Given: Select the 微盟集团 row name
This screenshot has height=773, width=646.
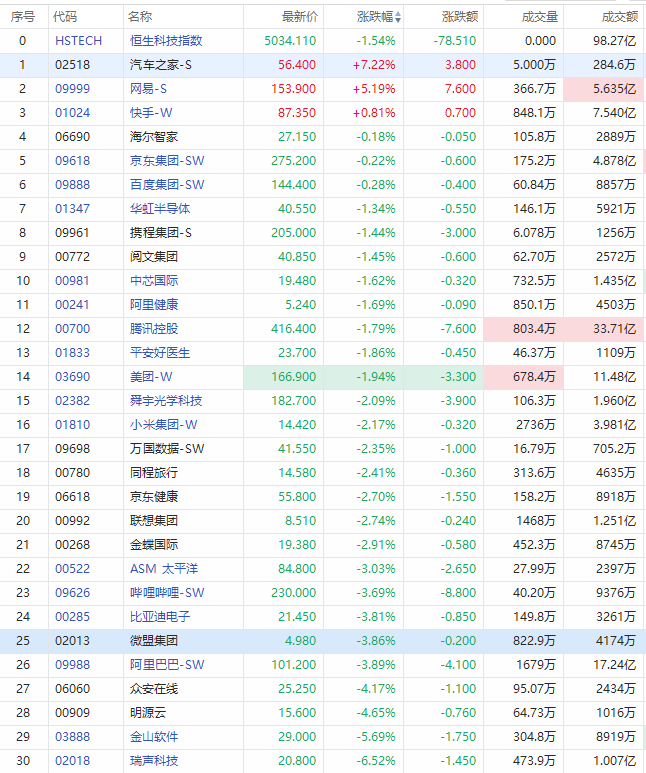Looking at the screenshot, I should click(154, 641).
